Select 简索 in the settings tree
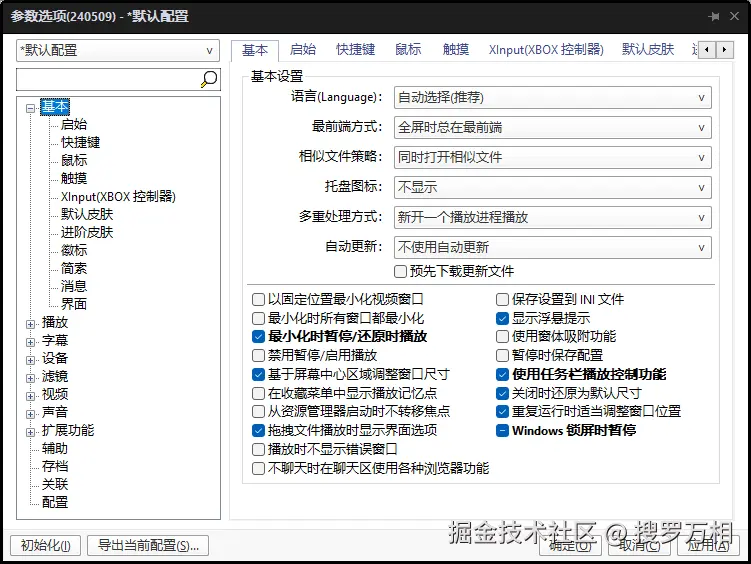Screen dimensions: 751x564 [x=74, y=269]
